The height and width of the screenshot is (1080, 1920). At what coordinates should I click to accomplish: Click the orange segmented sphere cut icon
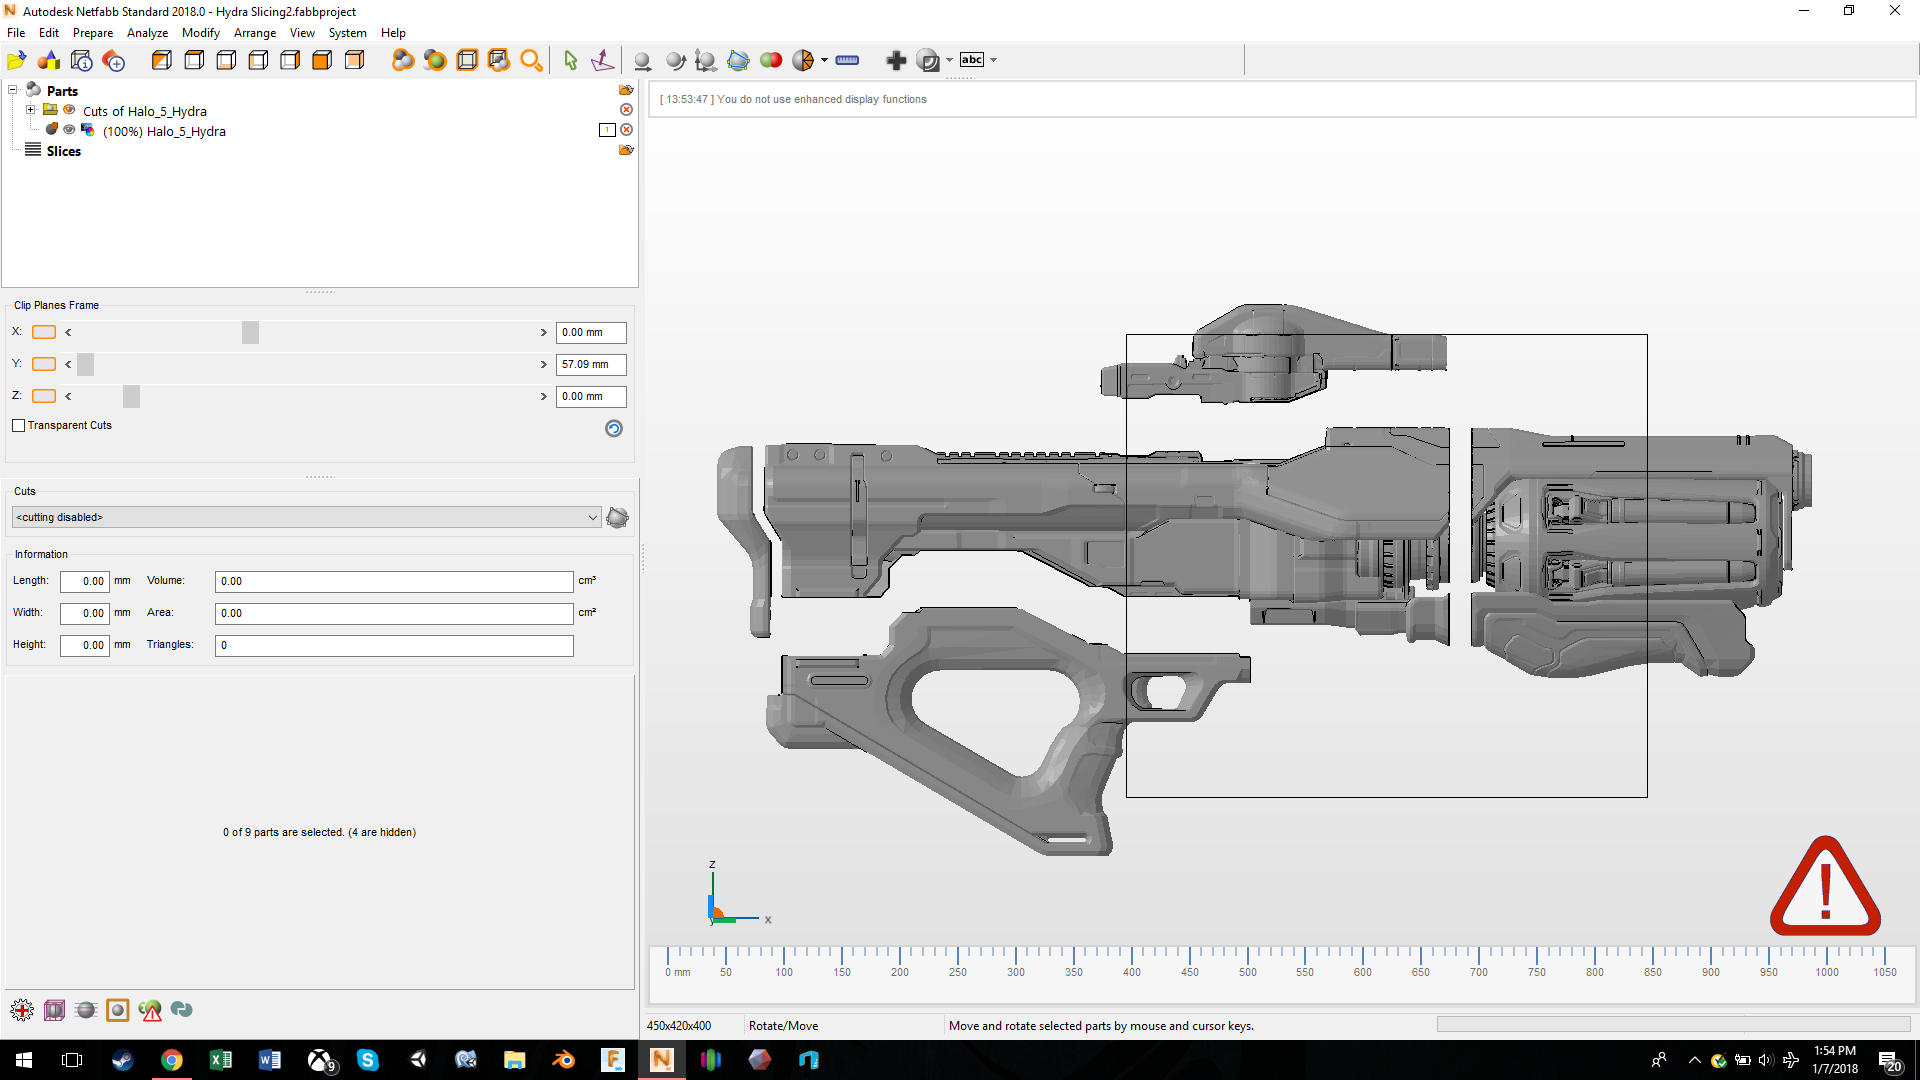click(803, 61)
